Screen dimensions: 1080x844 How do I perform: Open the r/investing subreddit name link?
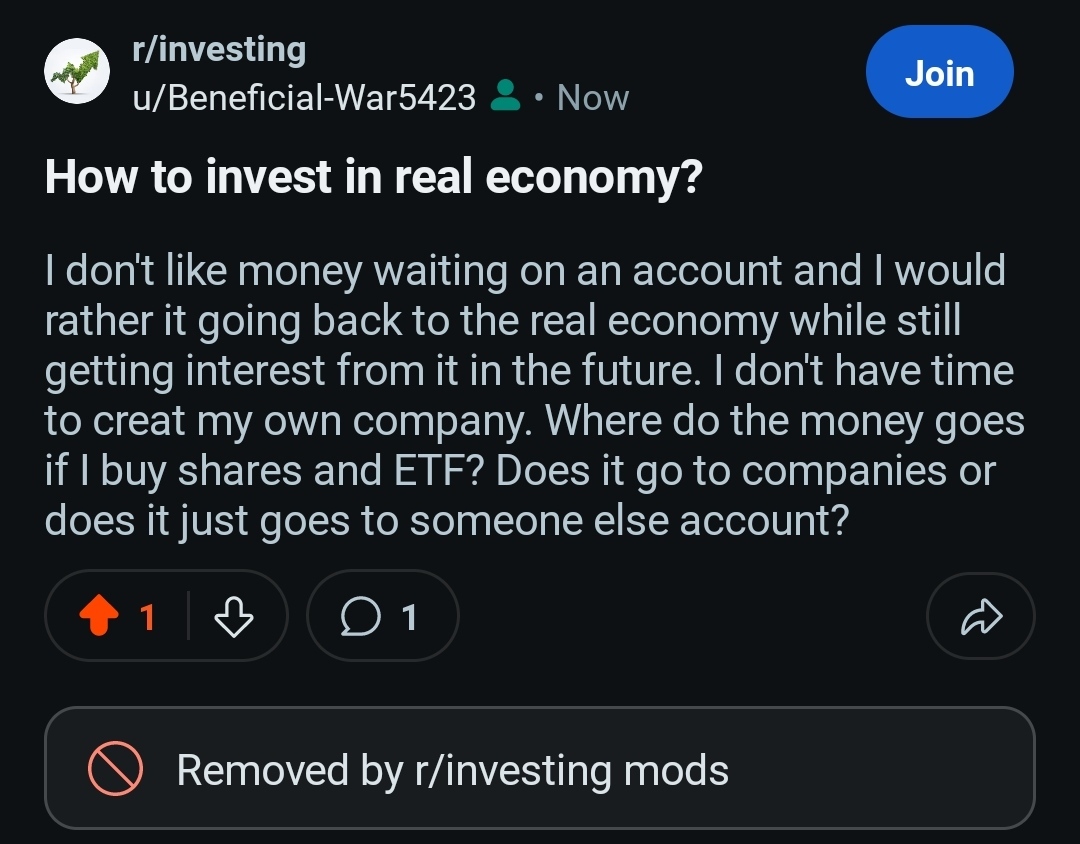[219, 49]
